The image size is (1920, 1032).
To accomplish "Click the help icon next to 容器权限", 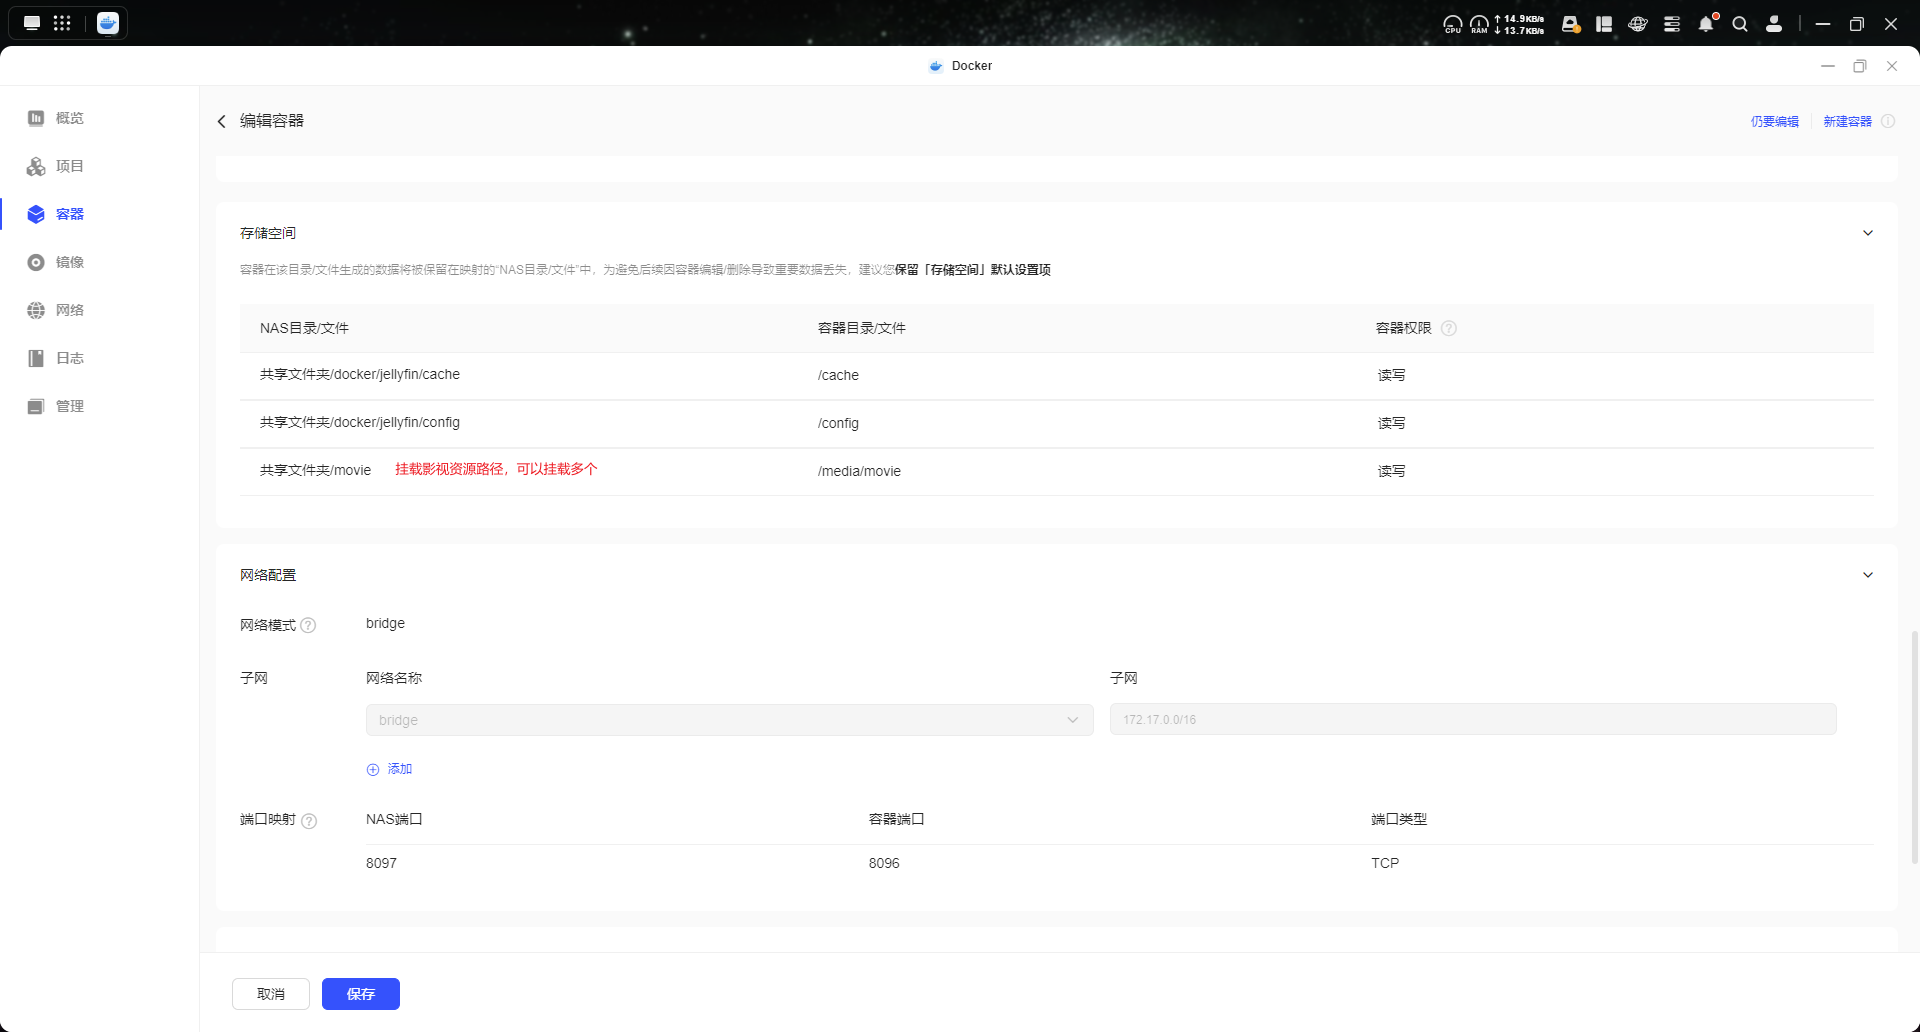I will [1449, 328].
